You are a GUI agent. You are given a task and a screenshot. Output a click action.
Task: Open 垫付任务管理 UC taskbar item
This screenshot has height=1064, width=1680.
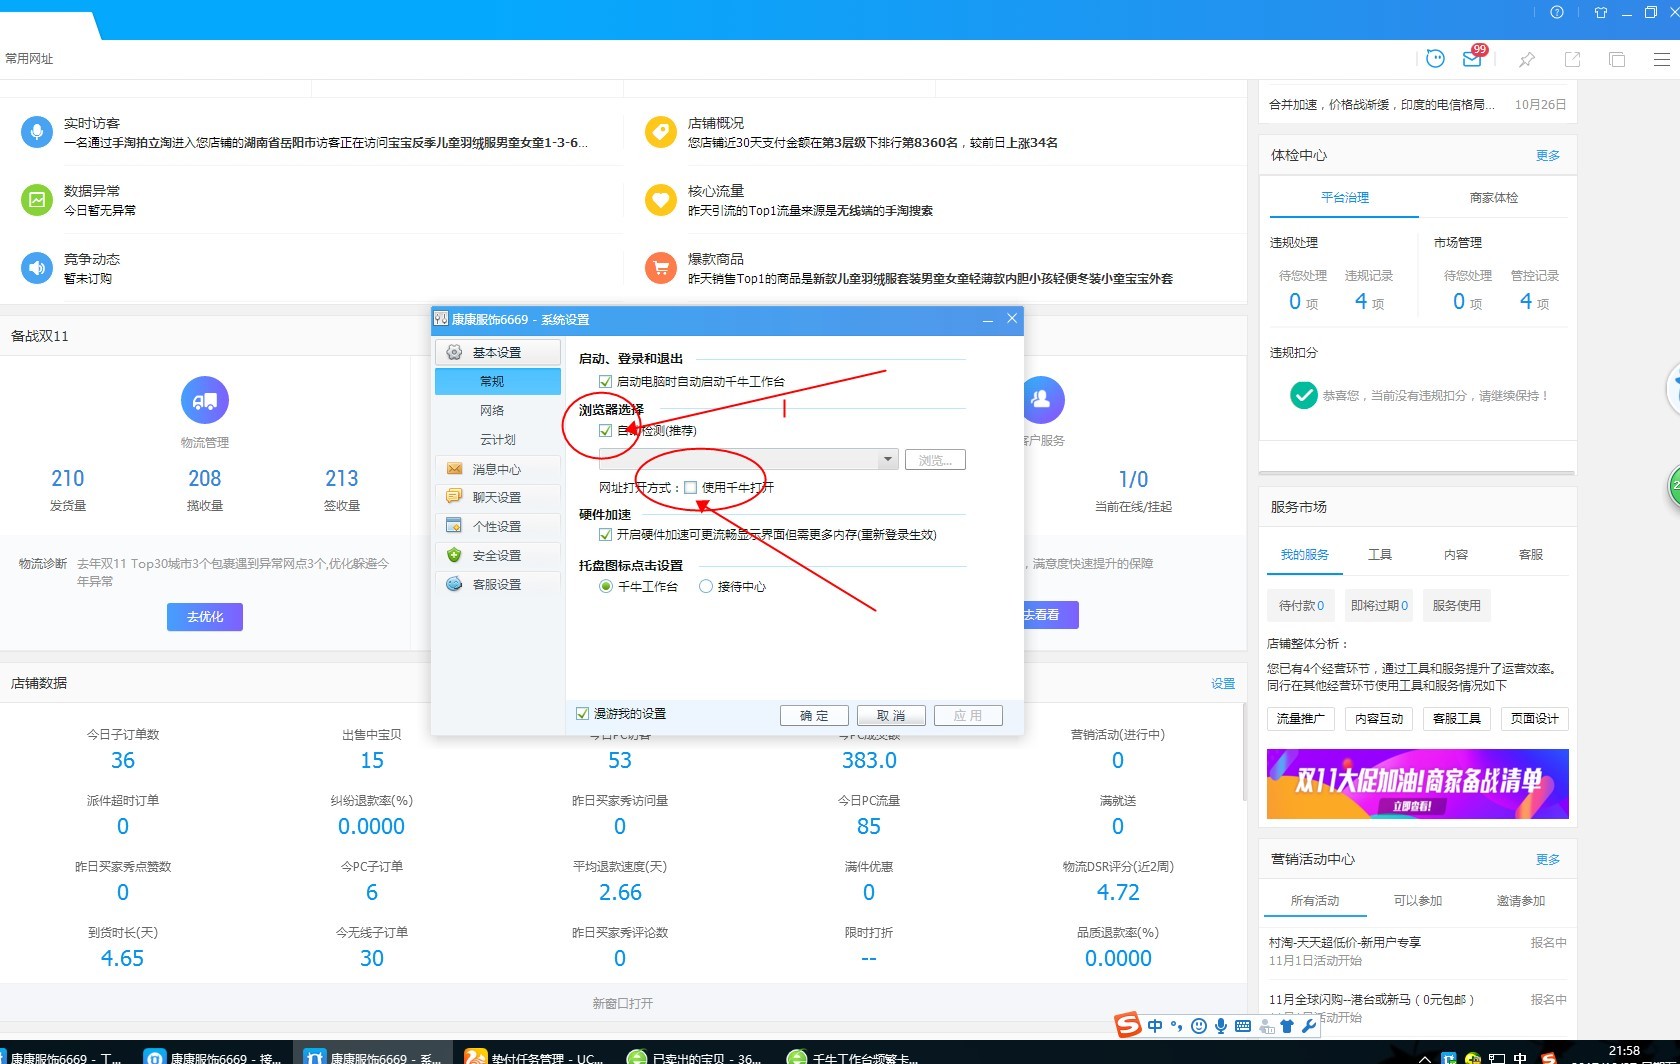point(535,1056)
